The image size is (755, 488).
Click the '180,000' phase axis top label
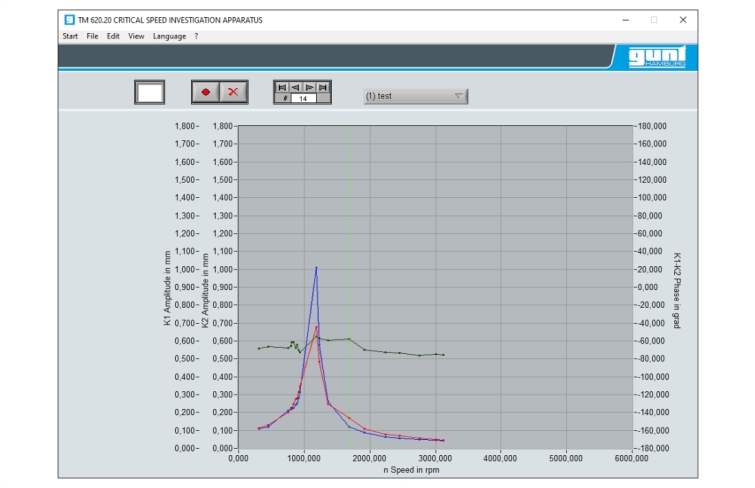coord(652,126)
